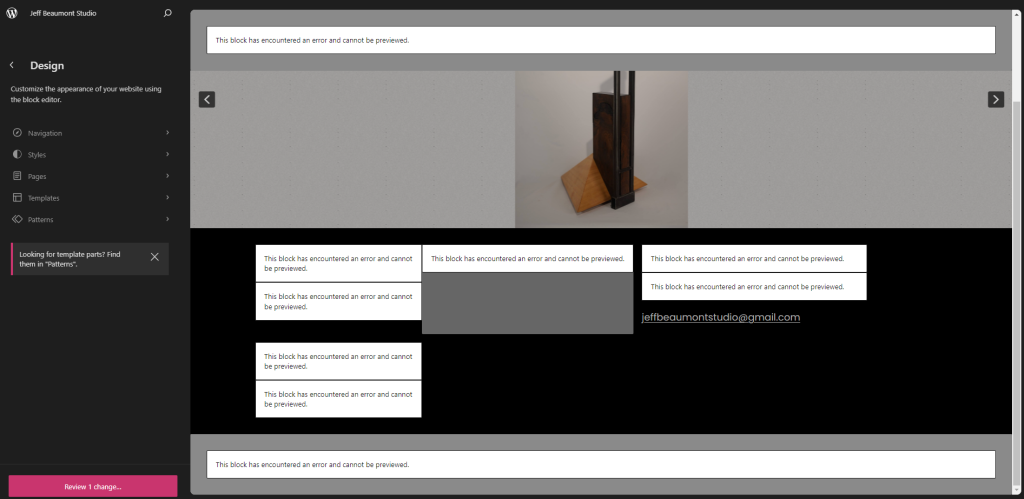Click the Styles half-circle icon
The width and height of the screenshot is (1024, 499).
(17, 155)
